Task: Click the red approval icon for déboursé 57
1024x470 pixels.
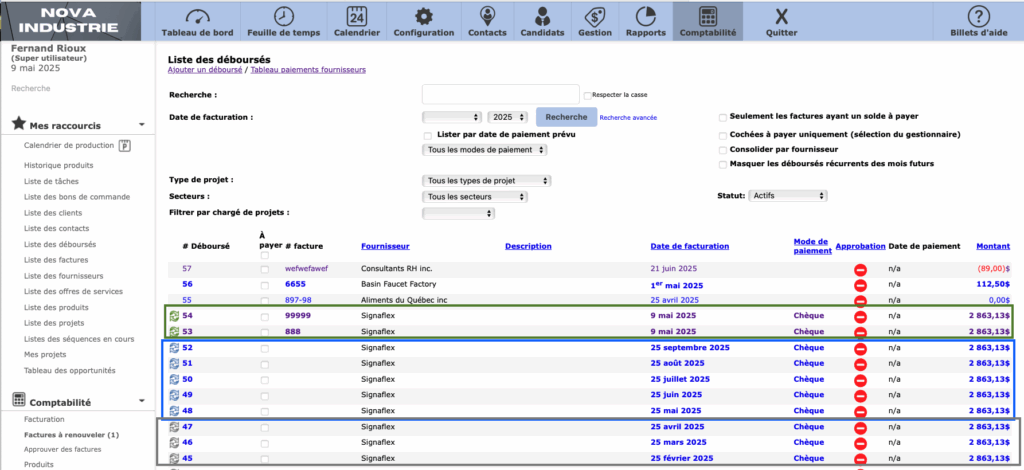Action: (860, 269)
